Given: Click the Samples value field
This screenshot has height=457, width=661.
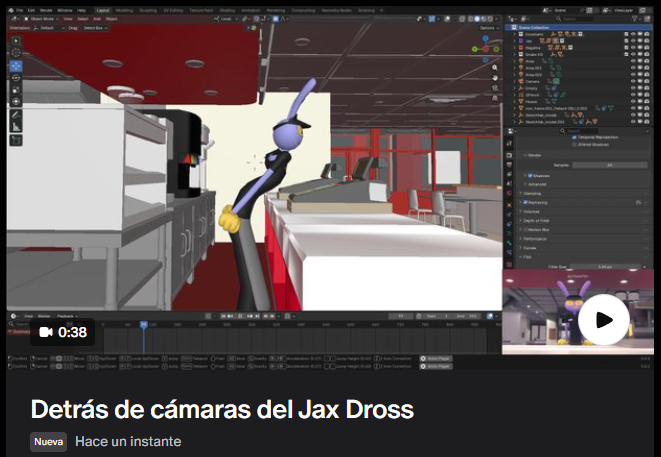Looking at the screenshot, I should 610,165.
